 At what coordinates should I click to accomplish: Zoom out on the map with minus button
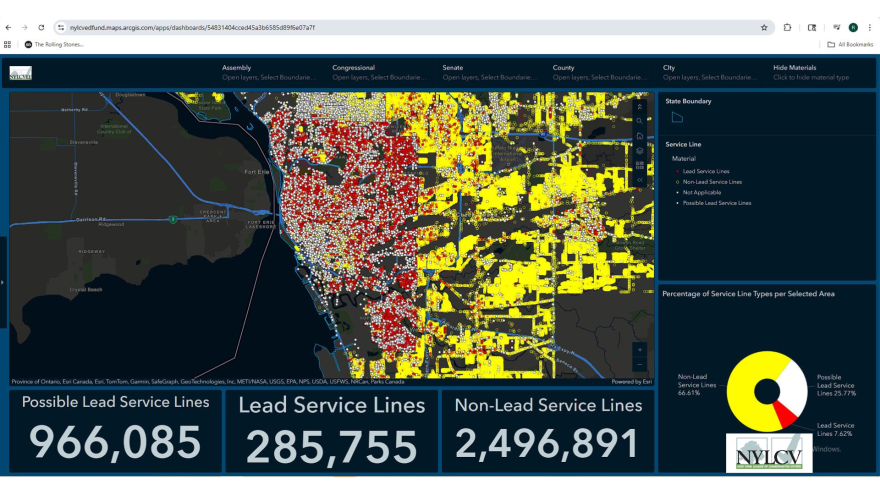point(640,364)
